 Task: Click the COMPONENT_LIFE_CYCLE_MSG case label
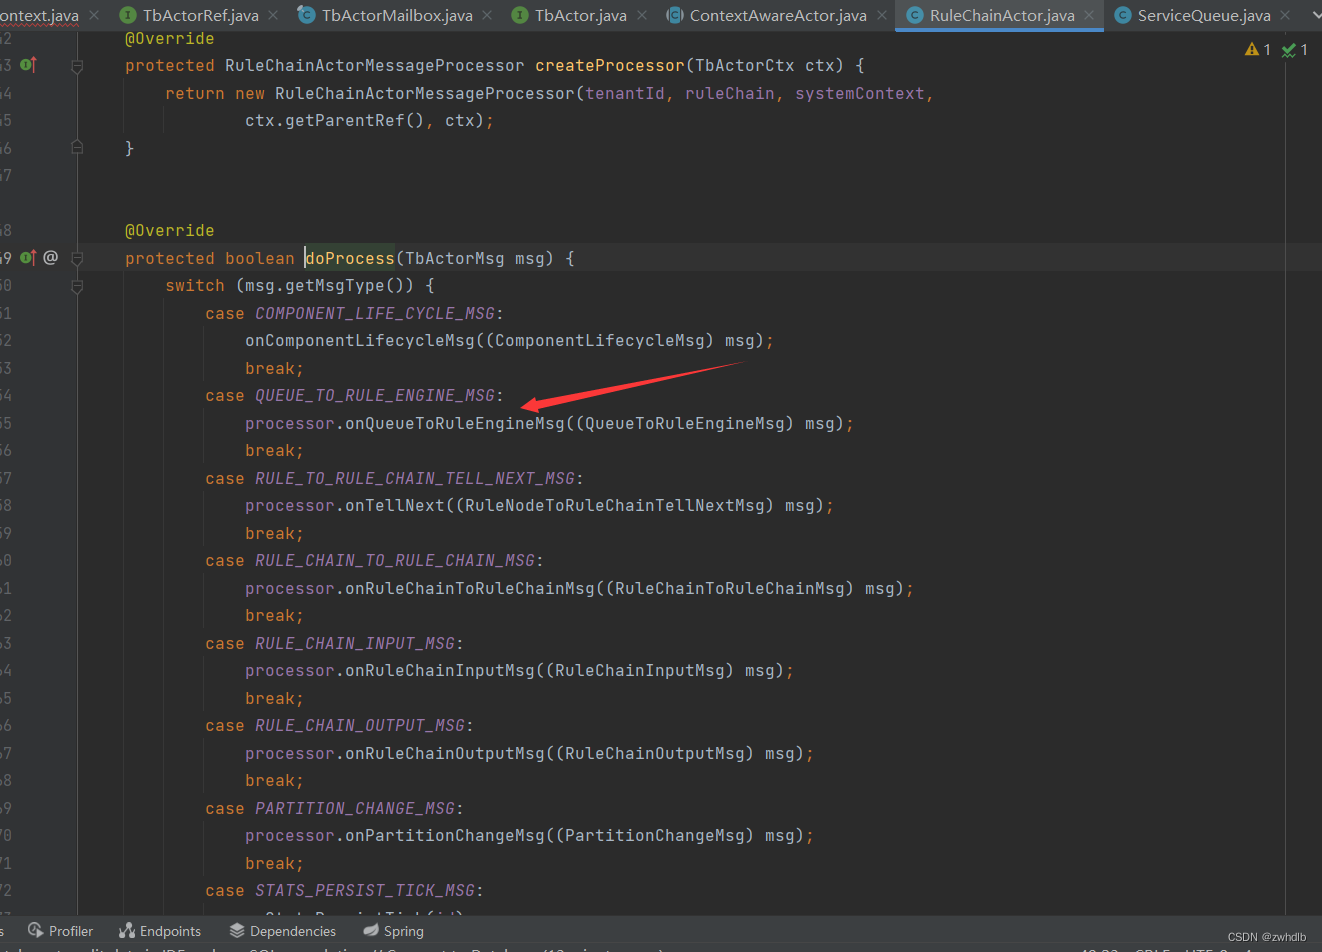click(375, 313)
